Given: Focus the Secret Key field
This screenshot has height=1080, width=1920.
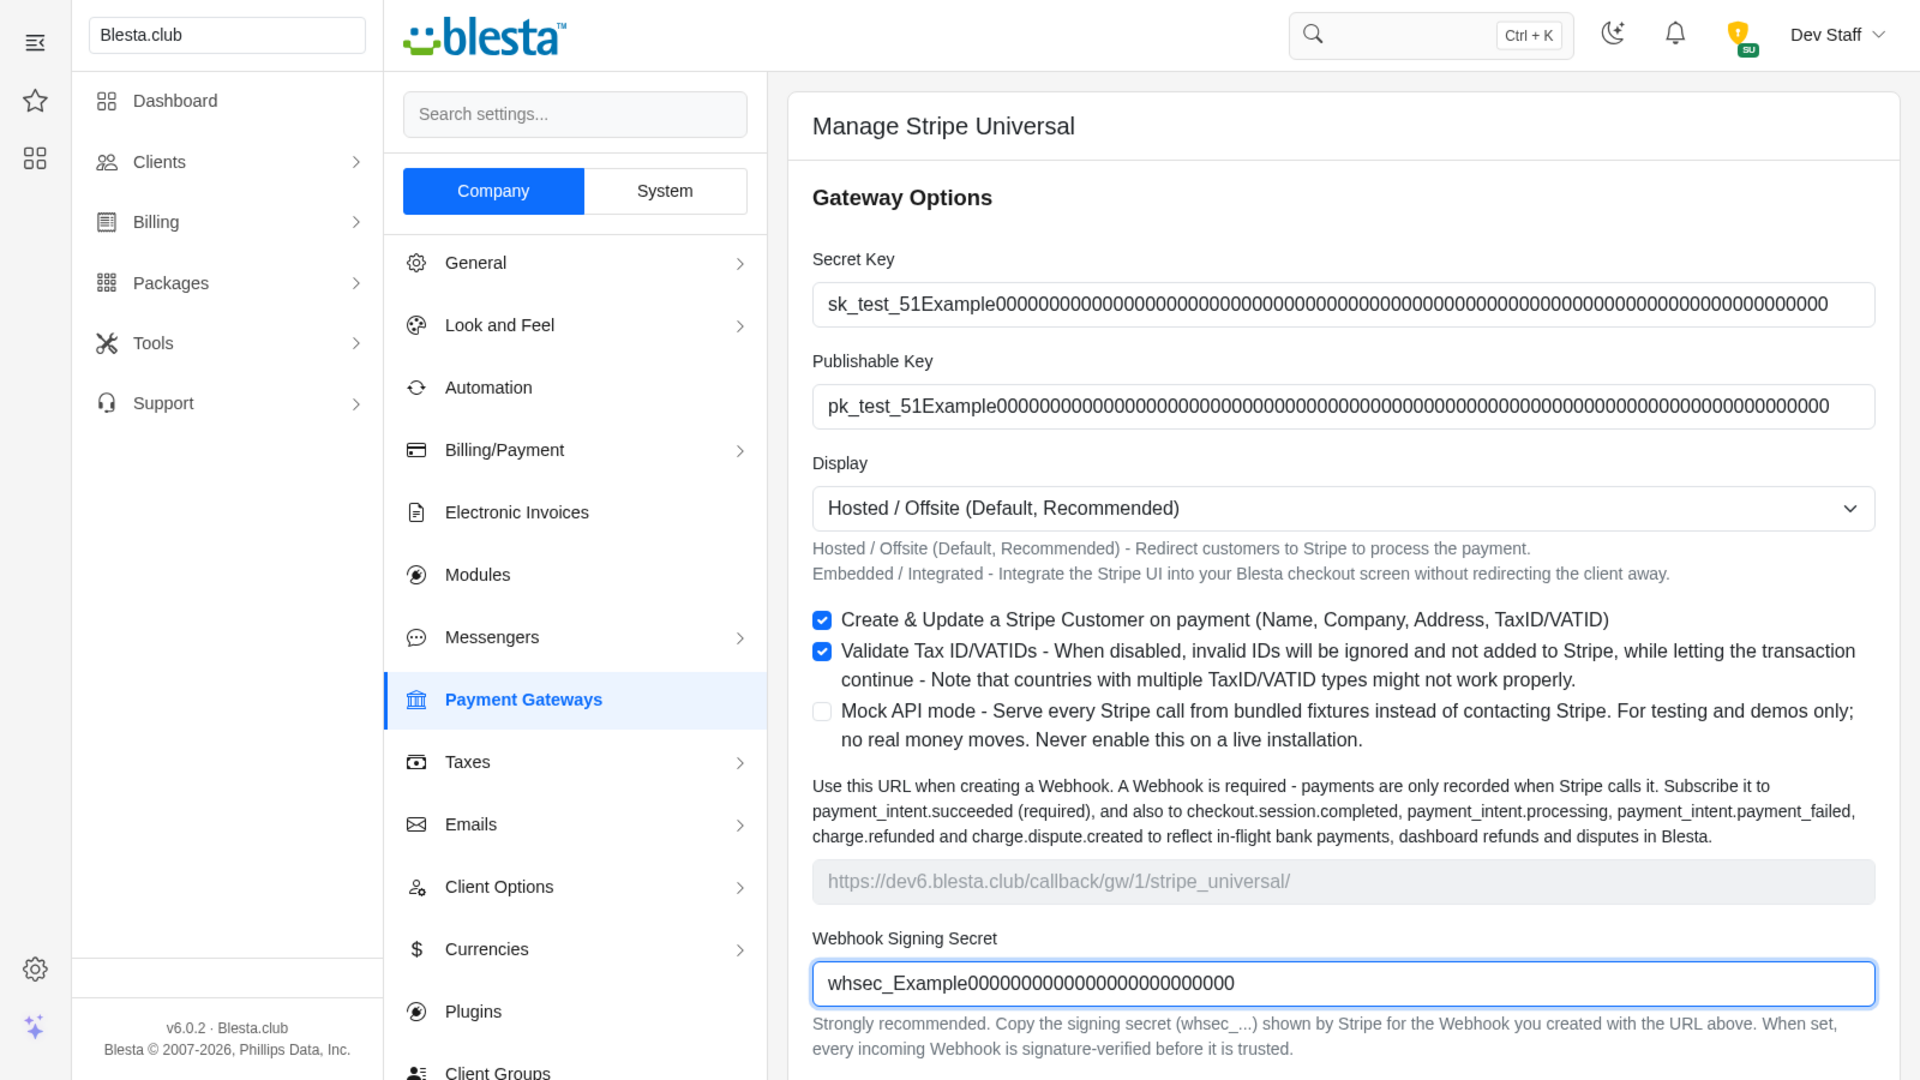Looking at the screenshot, I should [x=1343, y=305].
